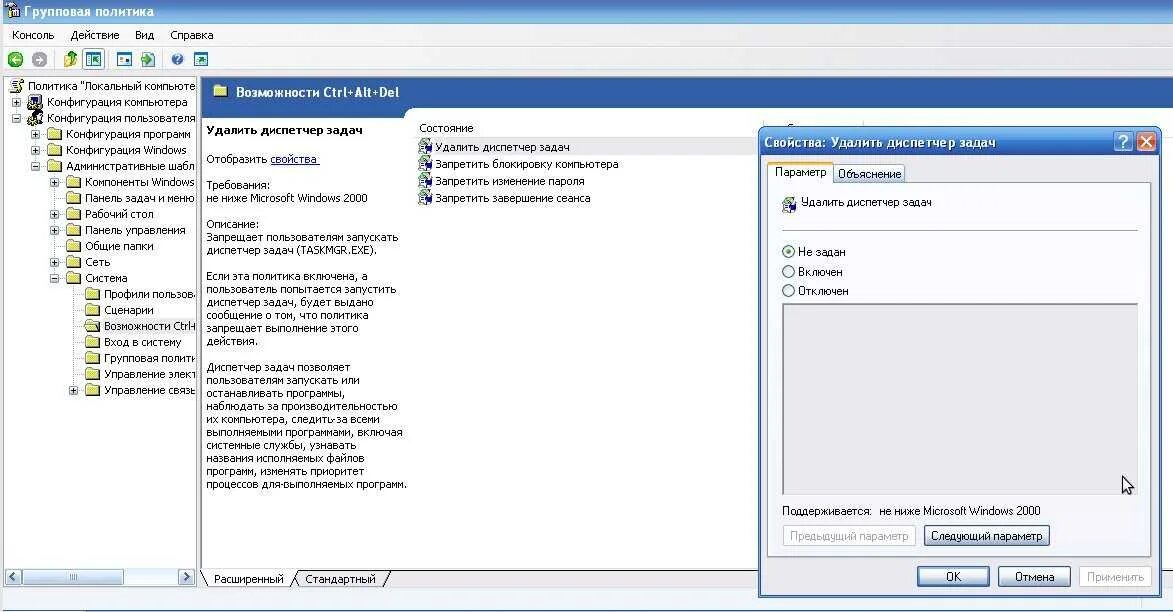Viewport: 1173px width, 612px height.
Task: Click the blue Help question-mark toolbar icon
Action: tap(177, 59)
